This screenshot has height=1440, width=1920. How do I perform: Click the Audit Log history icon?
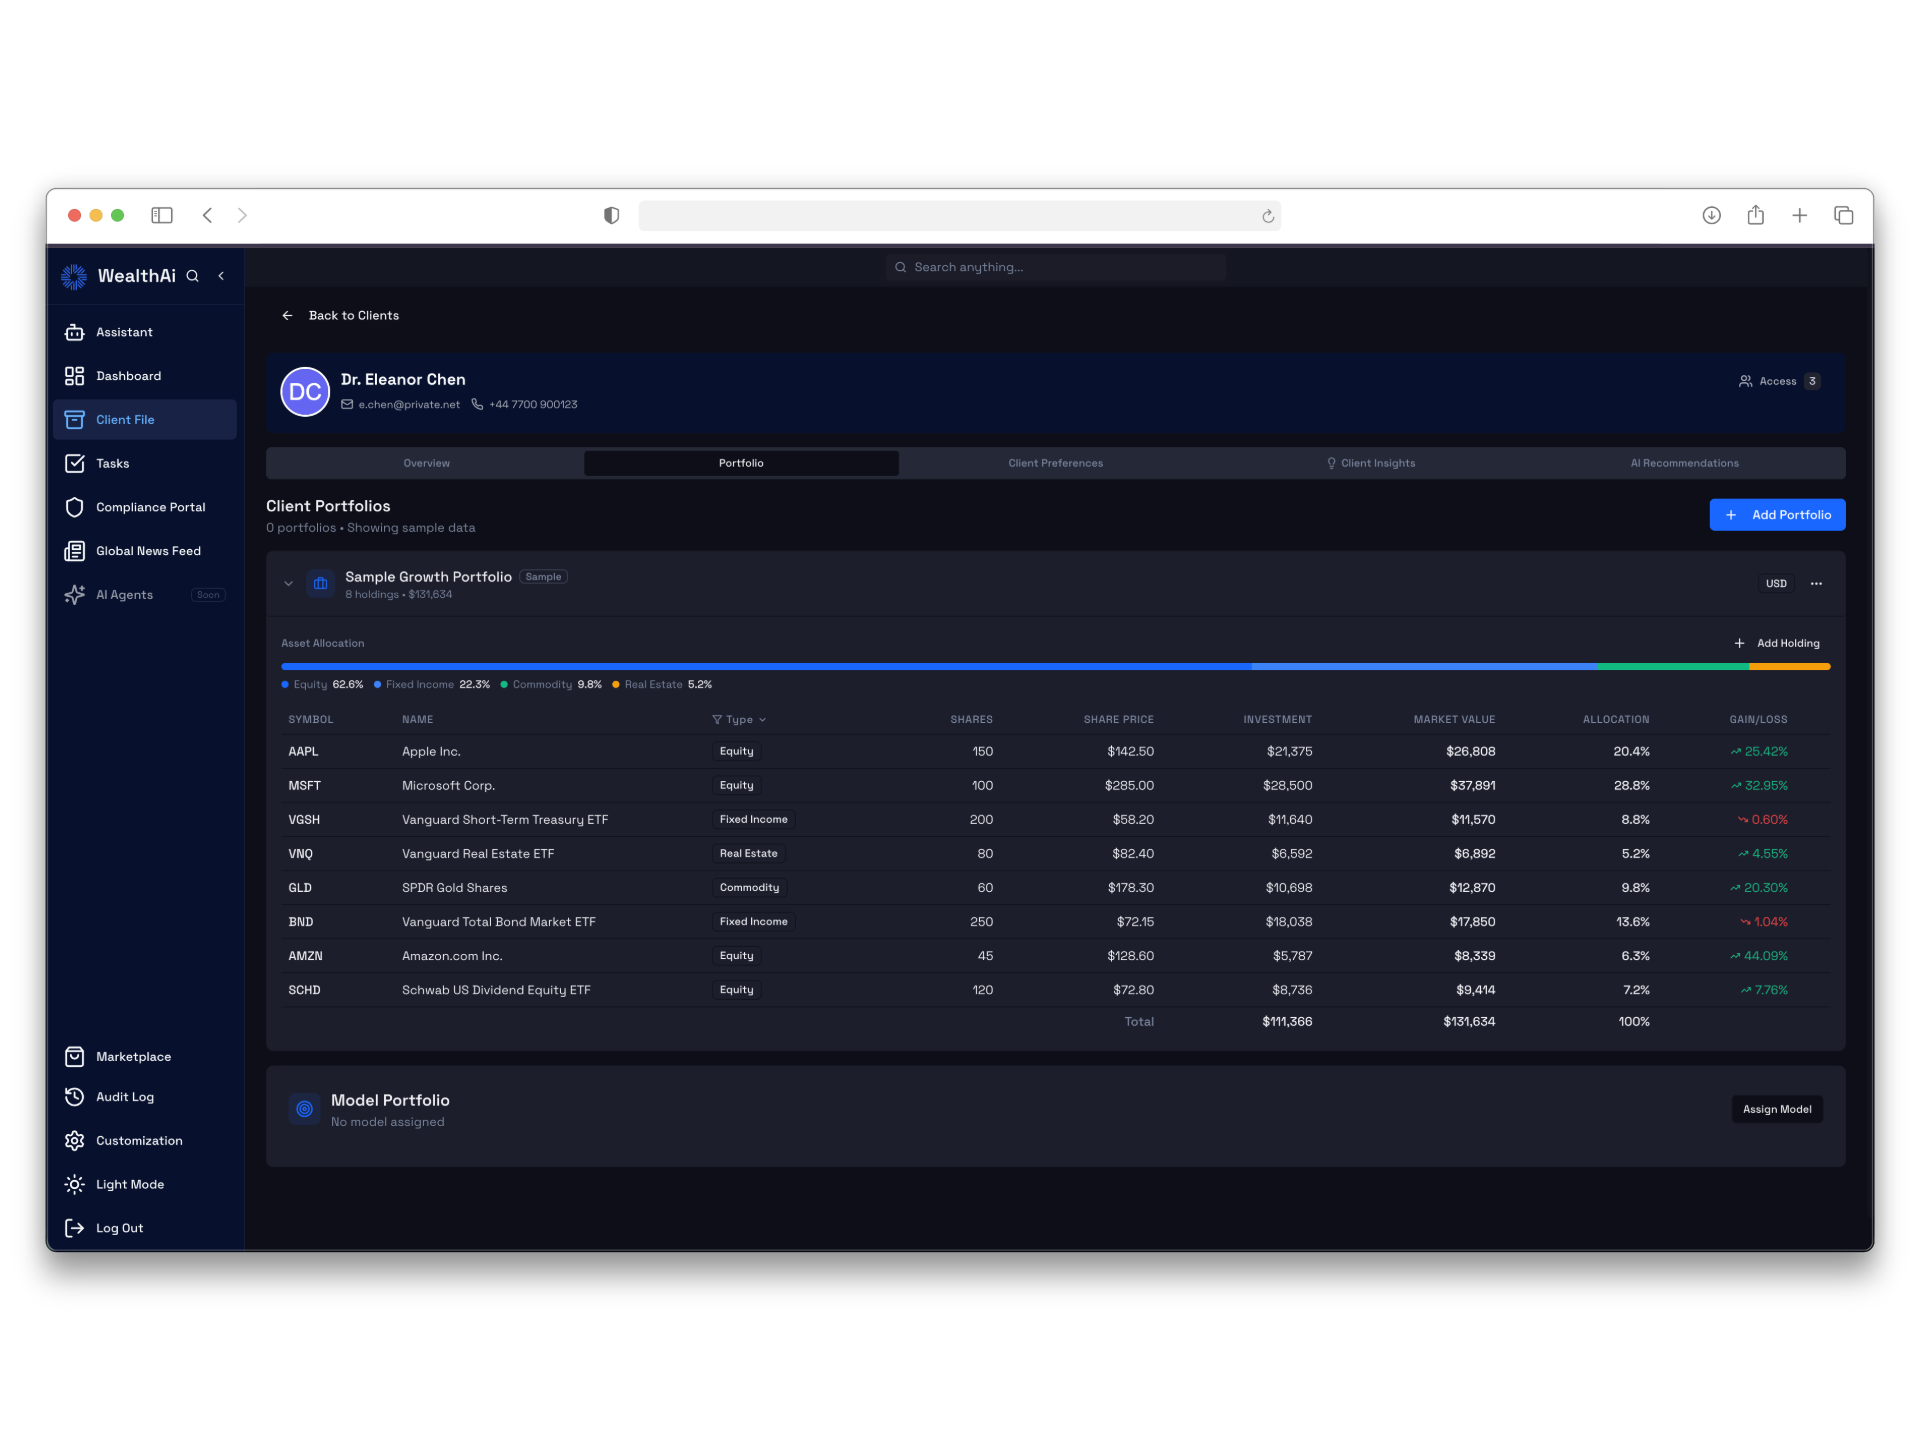[x=74, y=1097]
